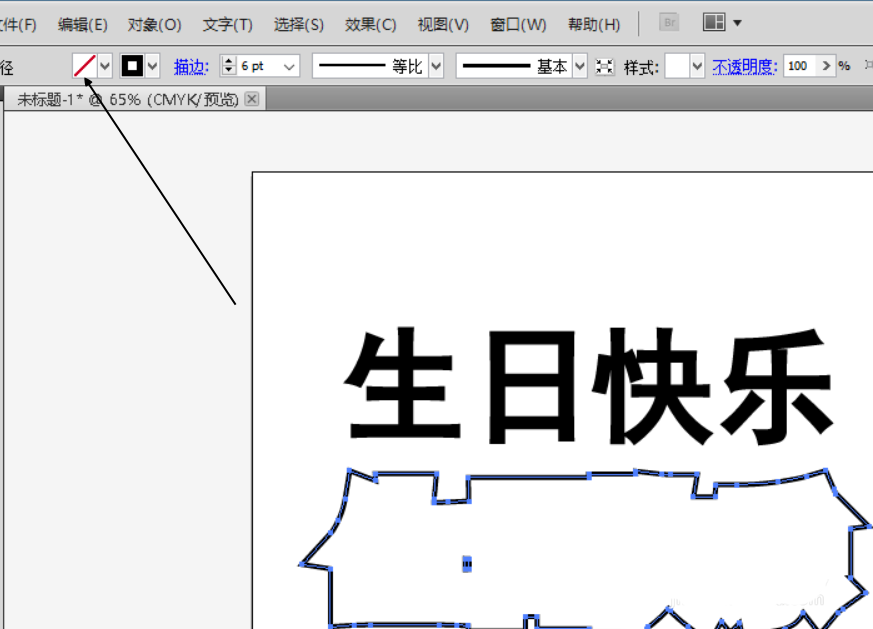Click the variable width options icon

click(x=604, y=67)
